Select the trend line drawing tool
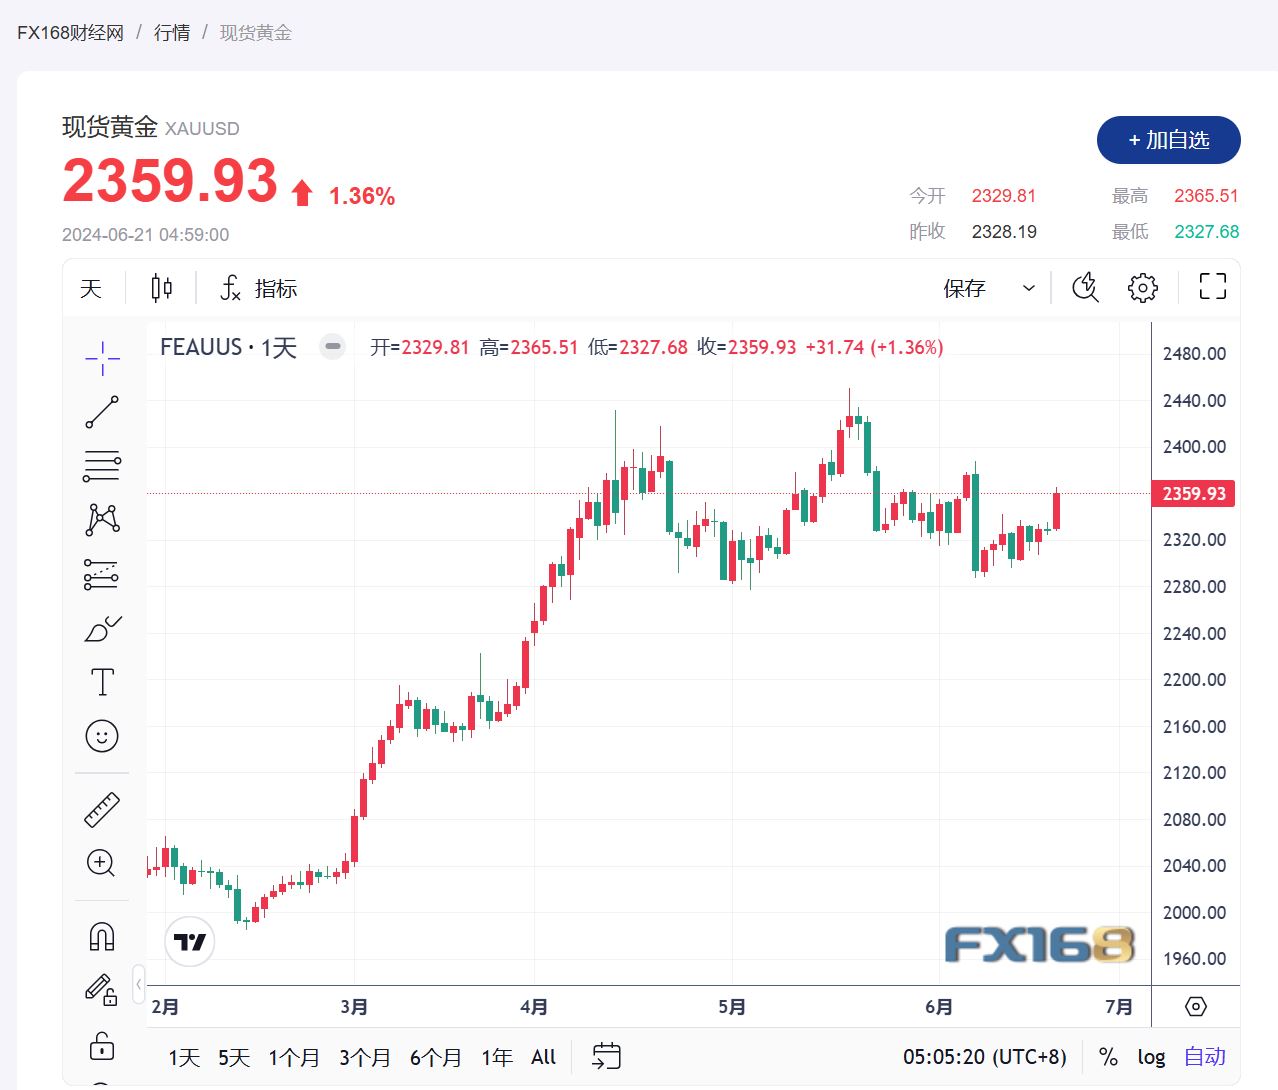Viewport: 1278px width, 1090px height. point(102,412)
